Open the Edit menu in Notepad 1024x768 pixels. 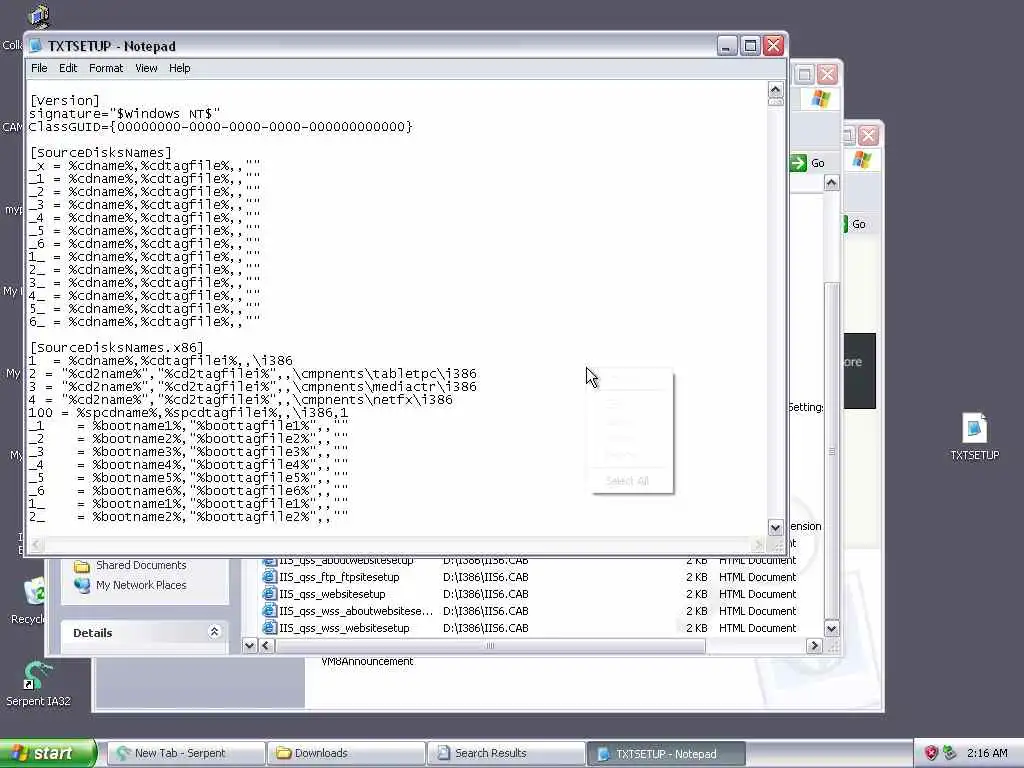(x=68, y=68)
